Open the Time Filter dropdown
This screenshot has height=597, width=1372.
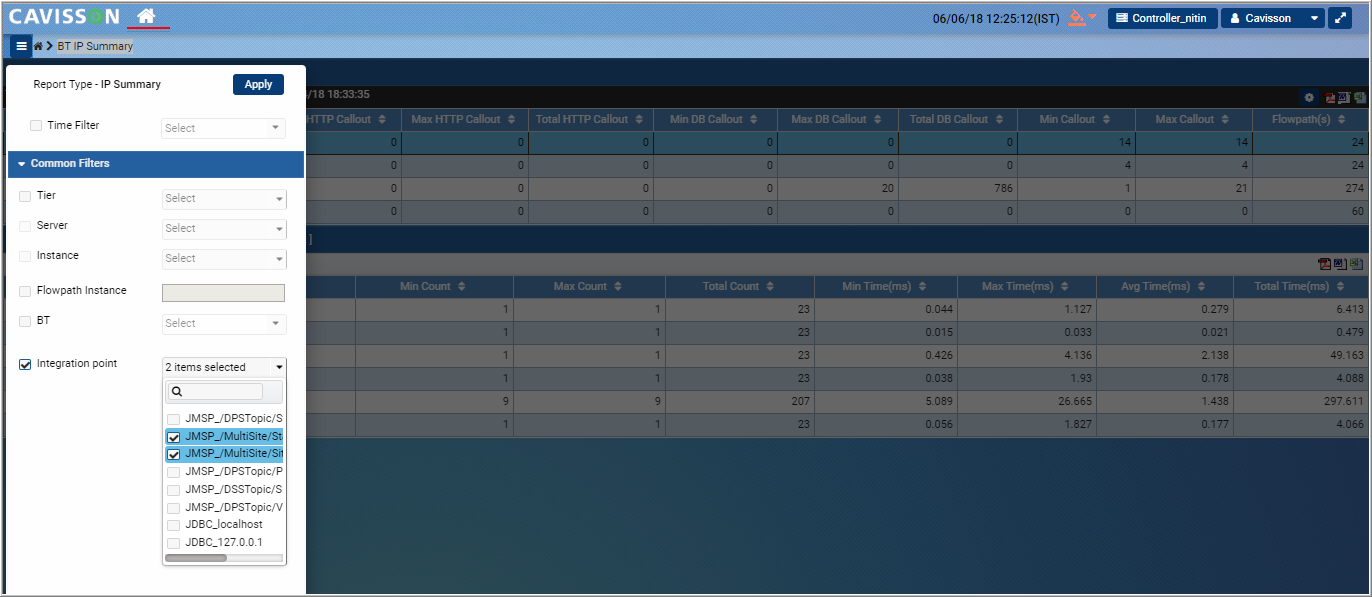224,128
